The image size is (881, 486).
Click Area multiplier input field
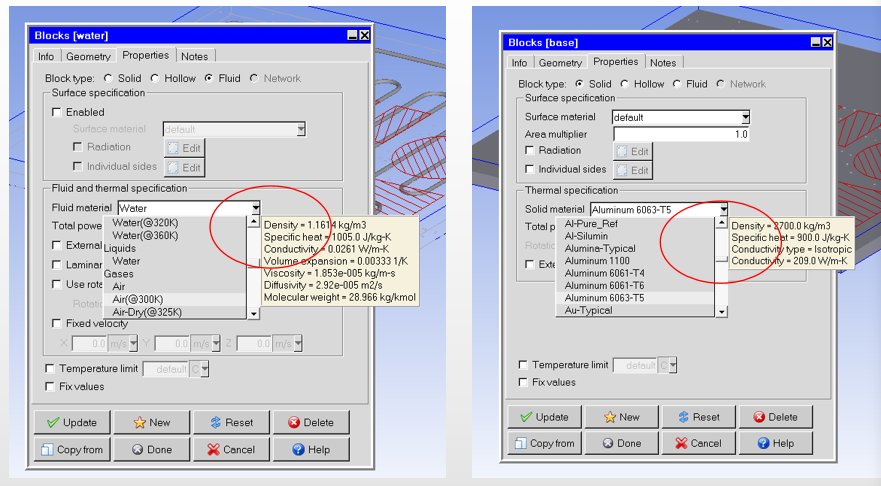point(680,134)
